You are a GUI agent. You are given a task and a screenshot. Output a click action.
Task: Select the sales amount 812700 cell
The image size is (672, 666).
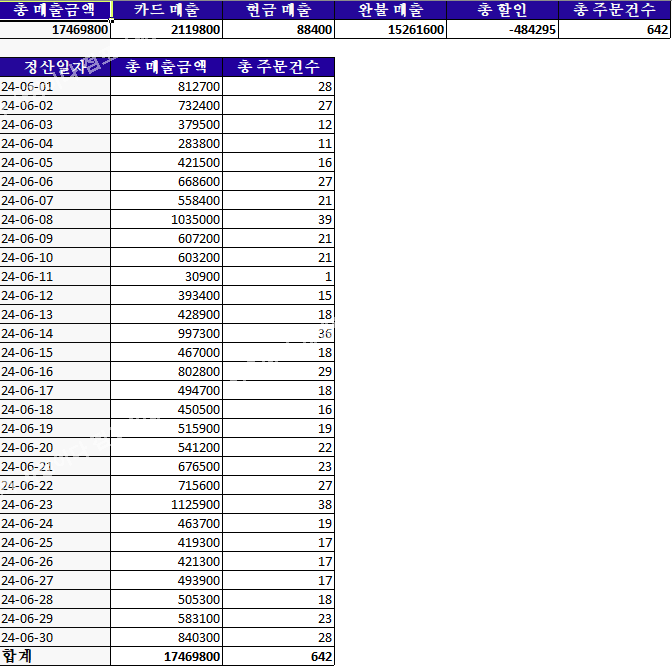167,87
